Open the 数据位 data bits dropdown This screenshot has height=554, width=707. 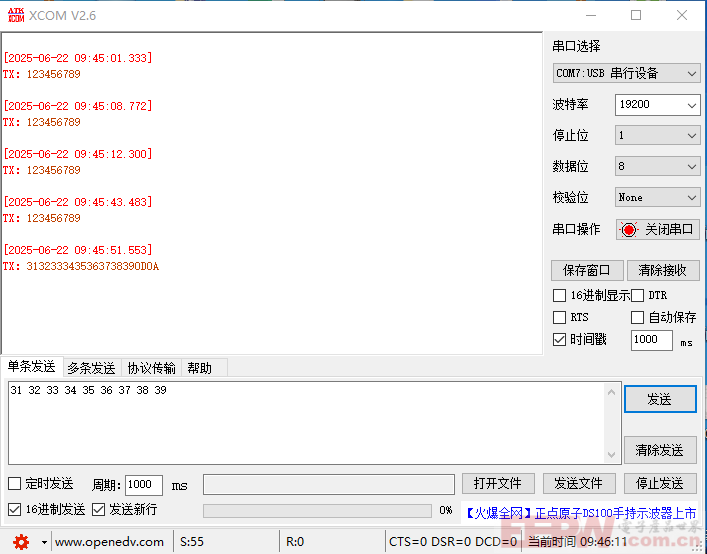coord(657,166)
